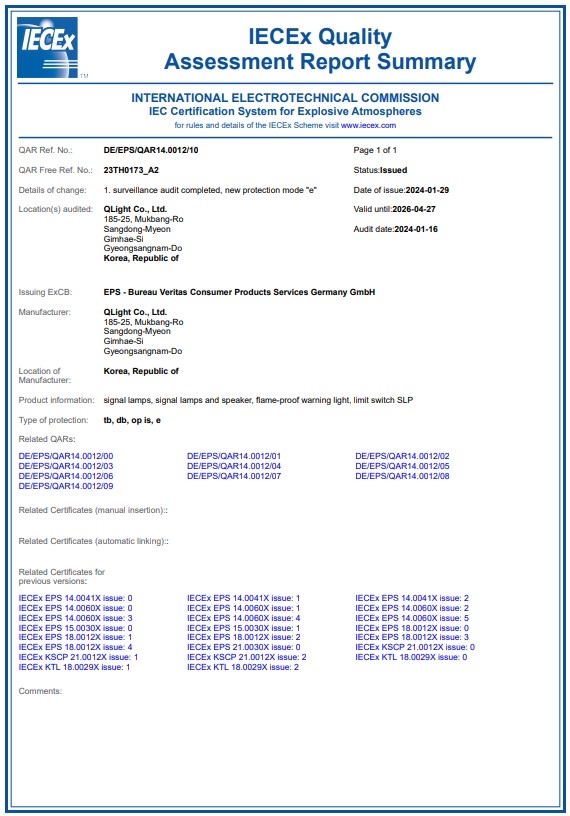Image resolution: width=570 pixels, height=816 pixels.
Task: Open related QAR DE/EPS/QAR14.0012/04
Action: click(x=234, y=466)
